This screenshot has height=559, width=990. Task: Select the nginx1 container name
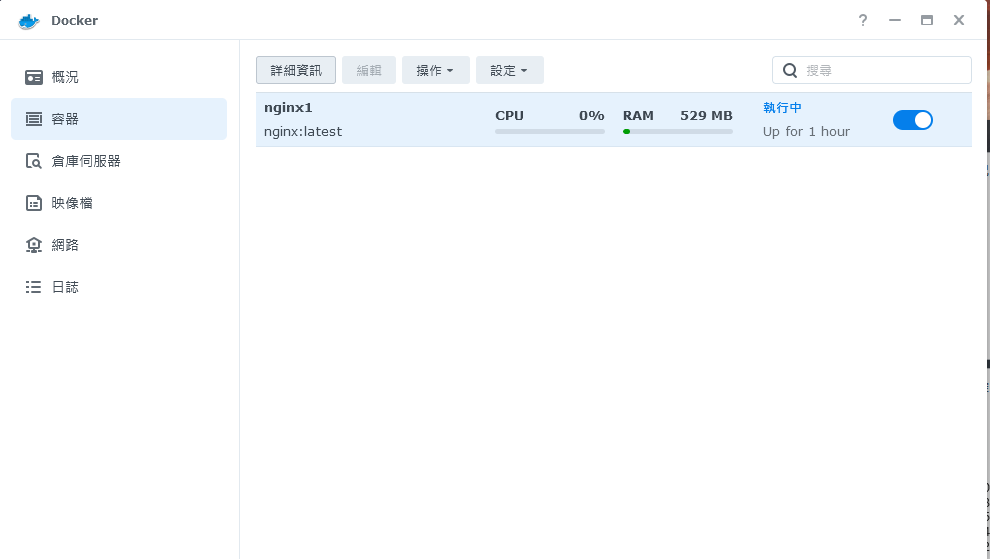tap(288, 107)
